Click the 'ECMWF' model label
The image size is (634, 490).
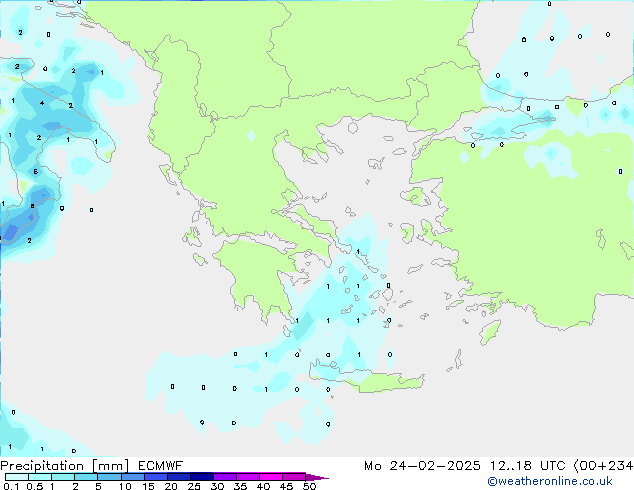(x=161, y=466)
